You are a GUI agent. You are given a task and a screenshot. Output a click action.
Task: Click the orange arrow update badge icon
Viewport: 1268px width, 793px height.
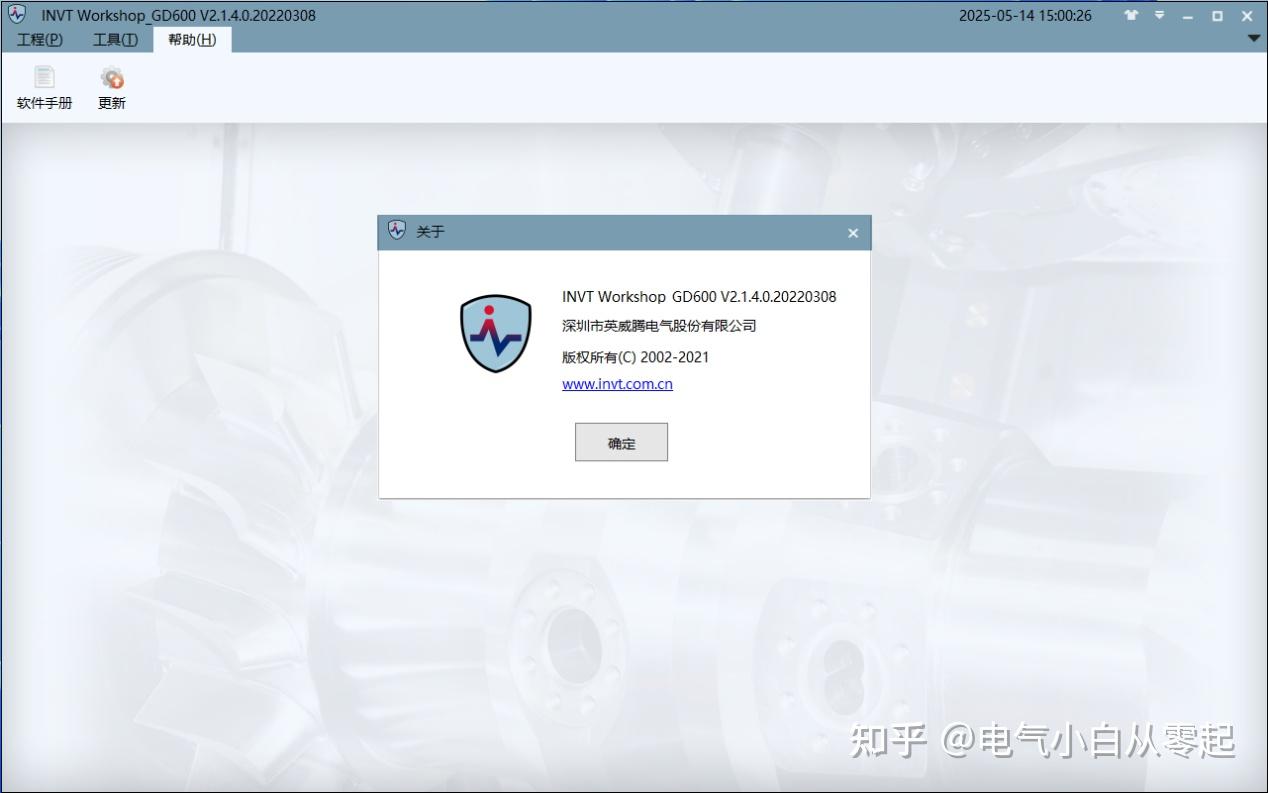click(x=117, y=83)
